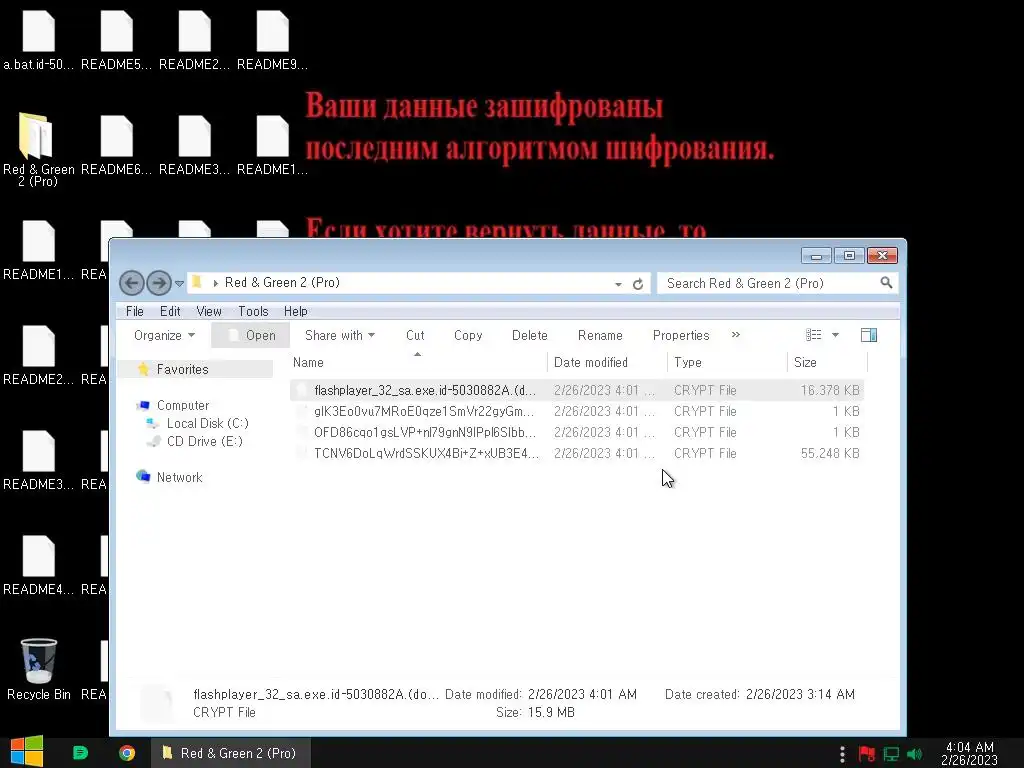Open CD Drive (E:) in navigation pane
1024x768 pixels.
pos(204,441)
